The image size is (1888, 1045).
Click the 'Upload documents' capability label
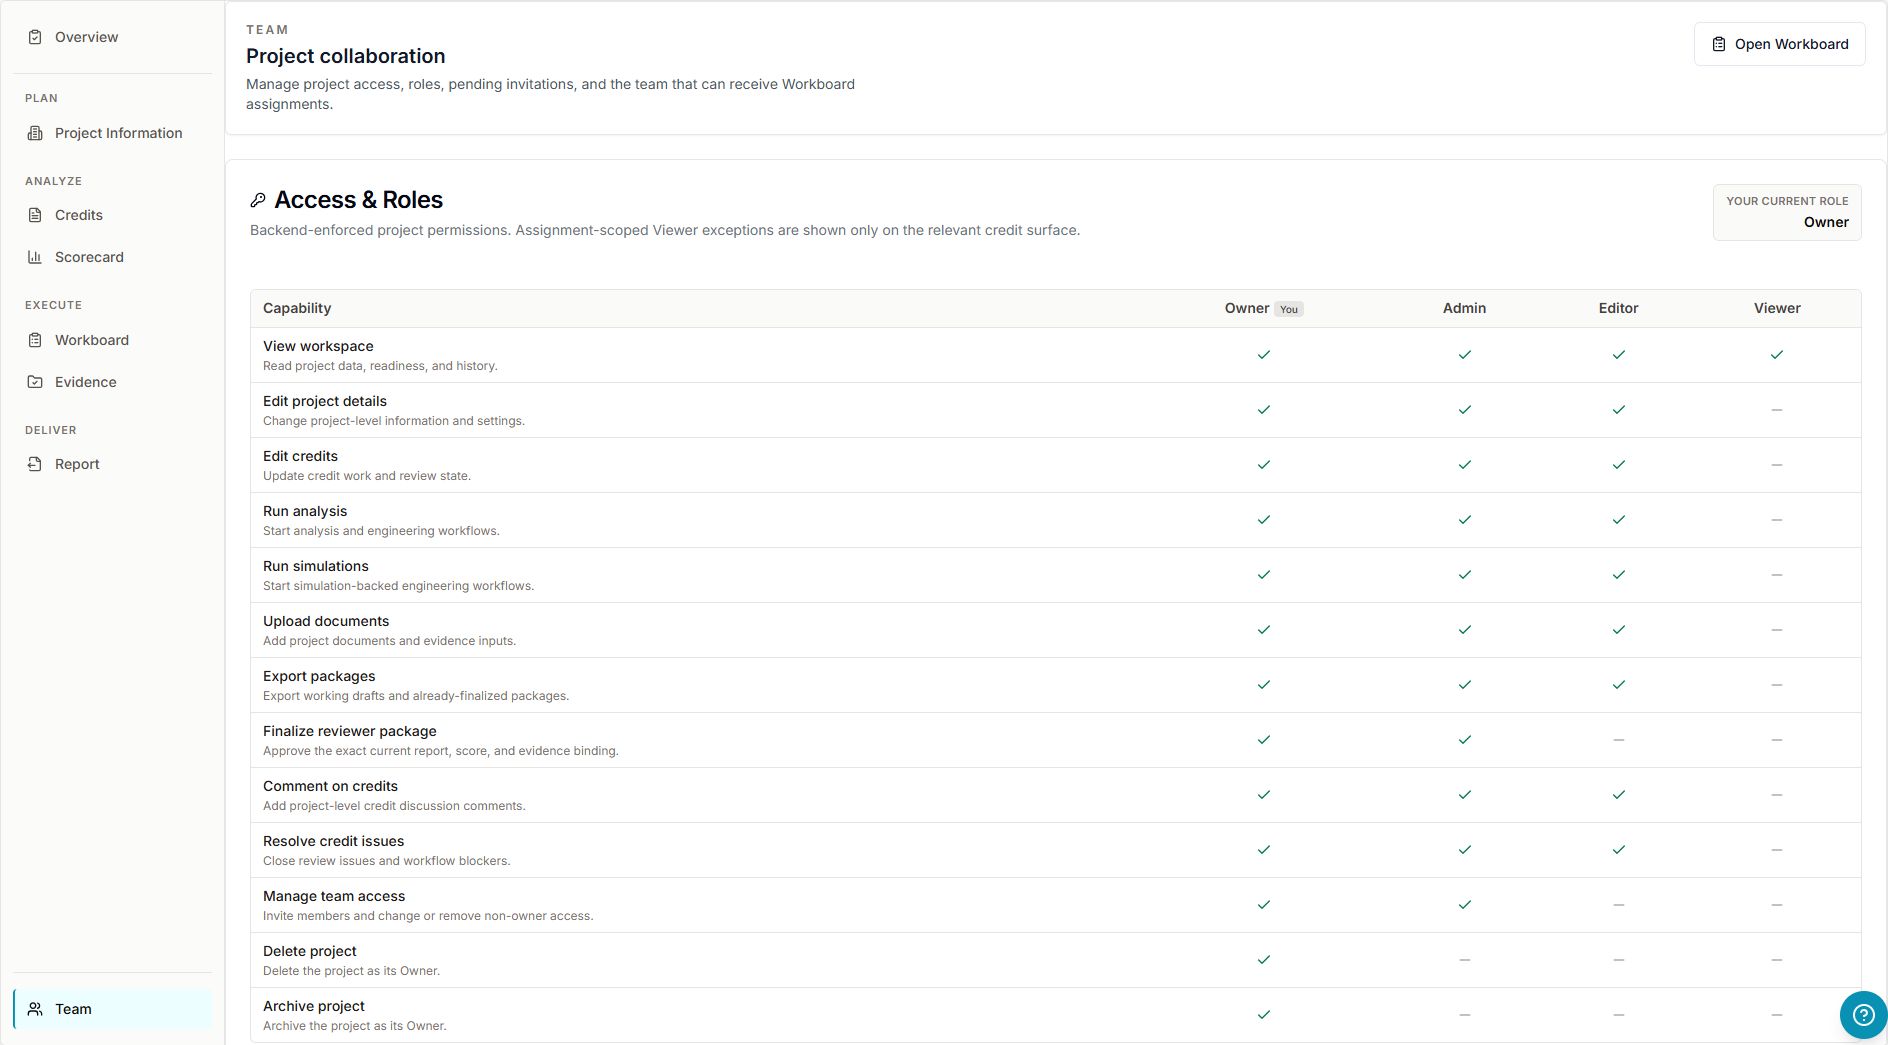(326, 621)
